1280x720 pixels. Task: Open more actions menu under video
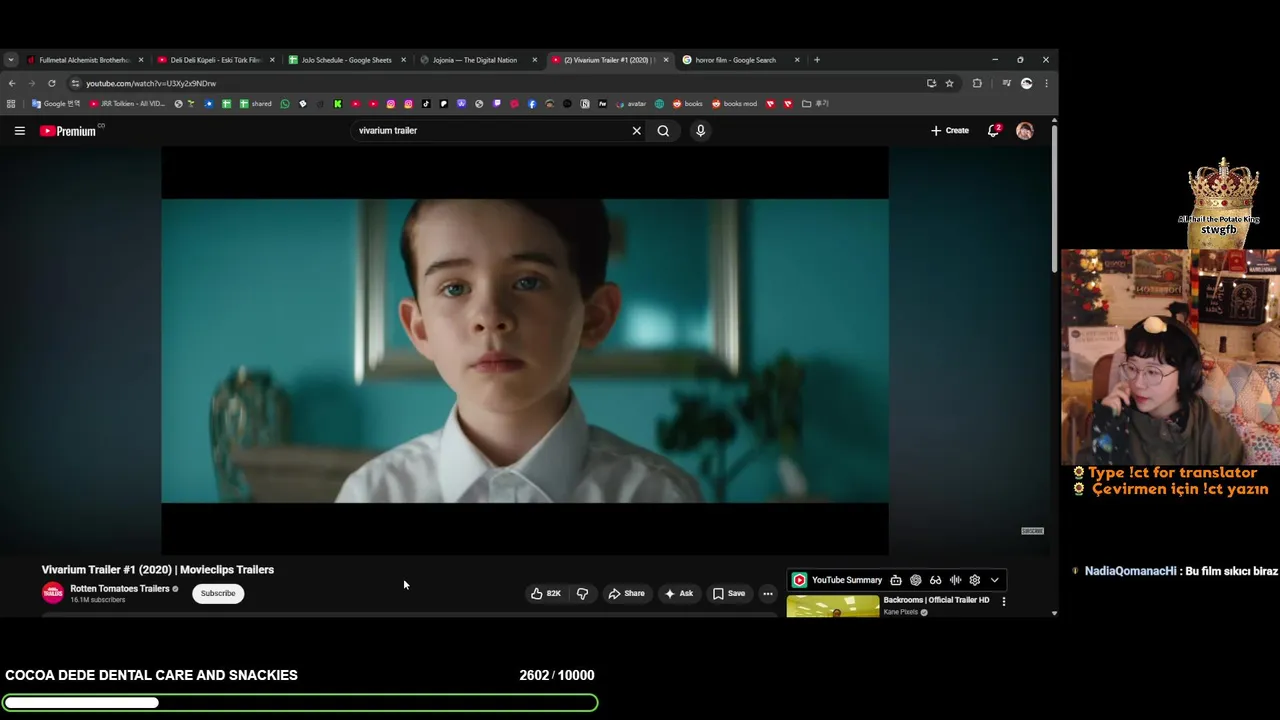(x=768, y=593)
